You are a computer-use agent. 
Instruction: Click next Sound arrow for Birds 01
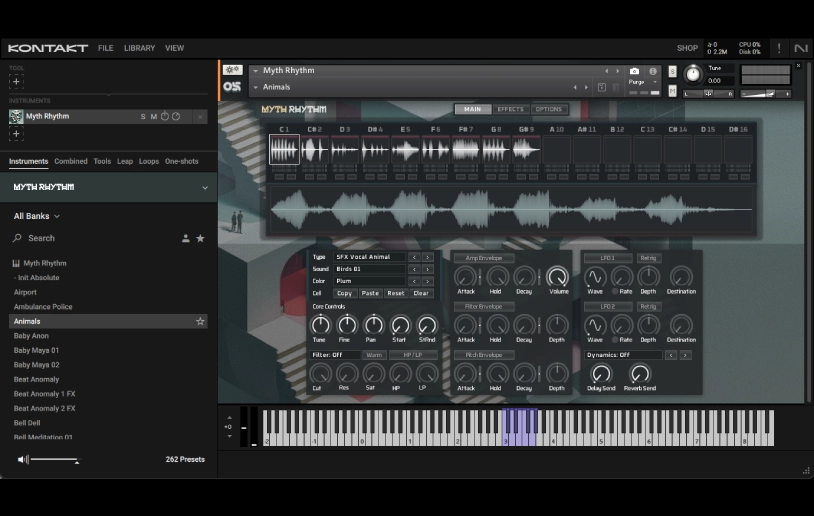coord(427,269)
